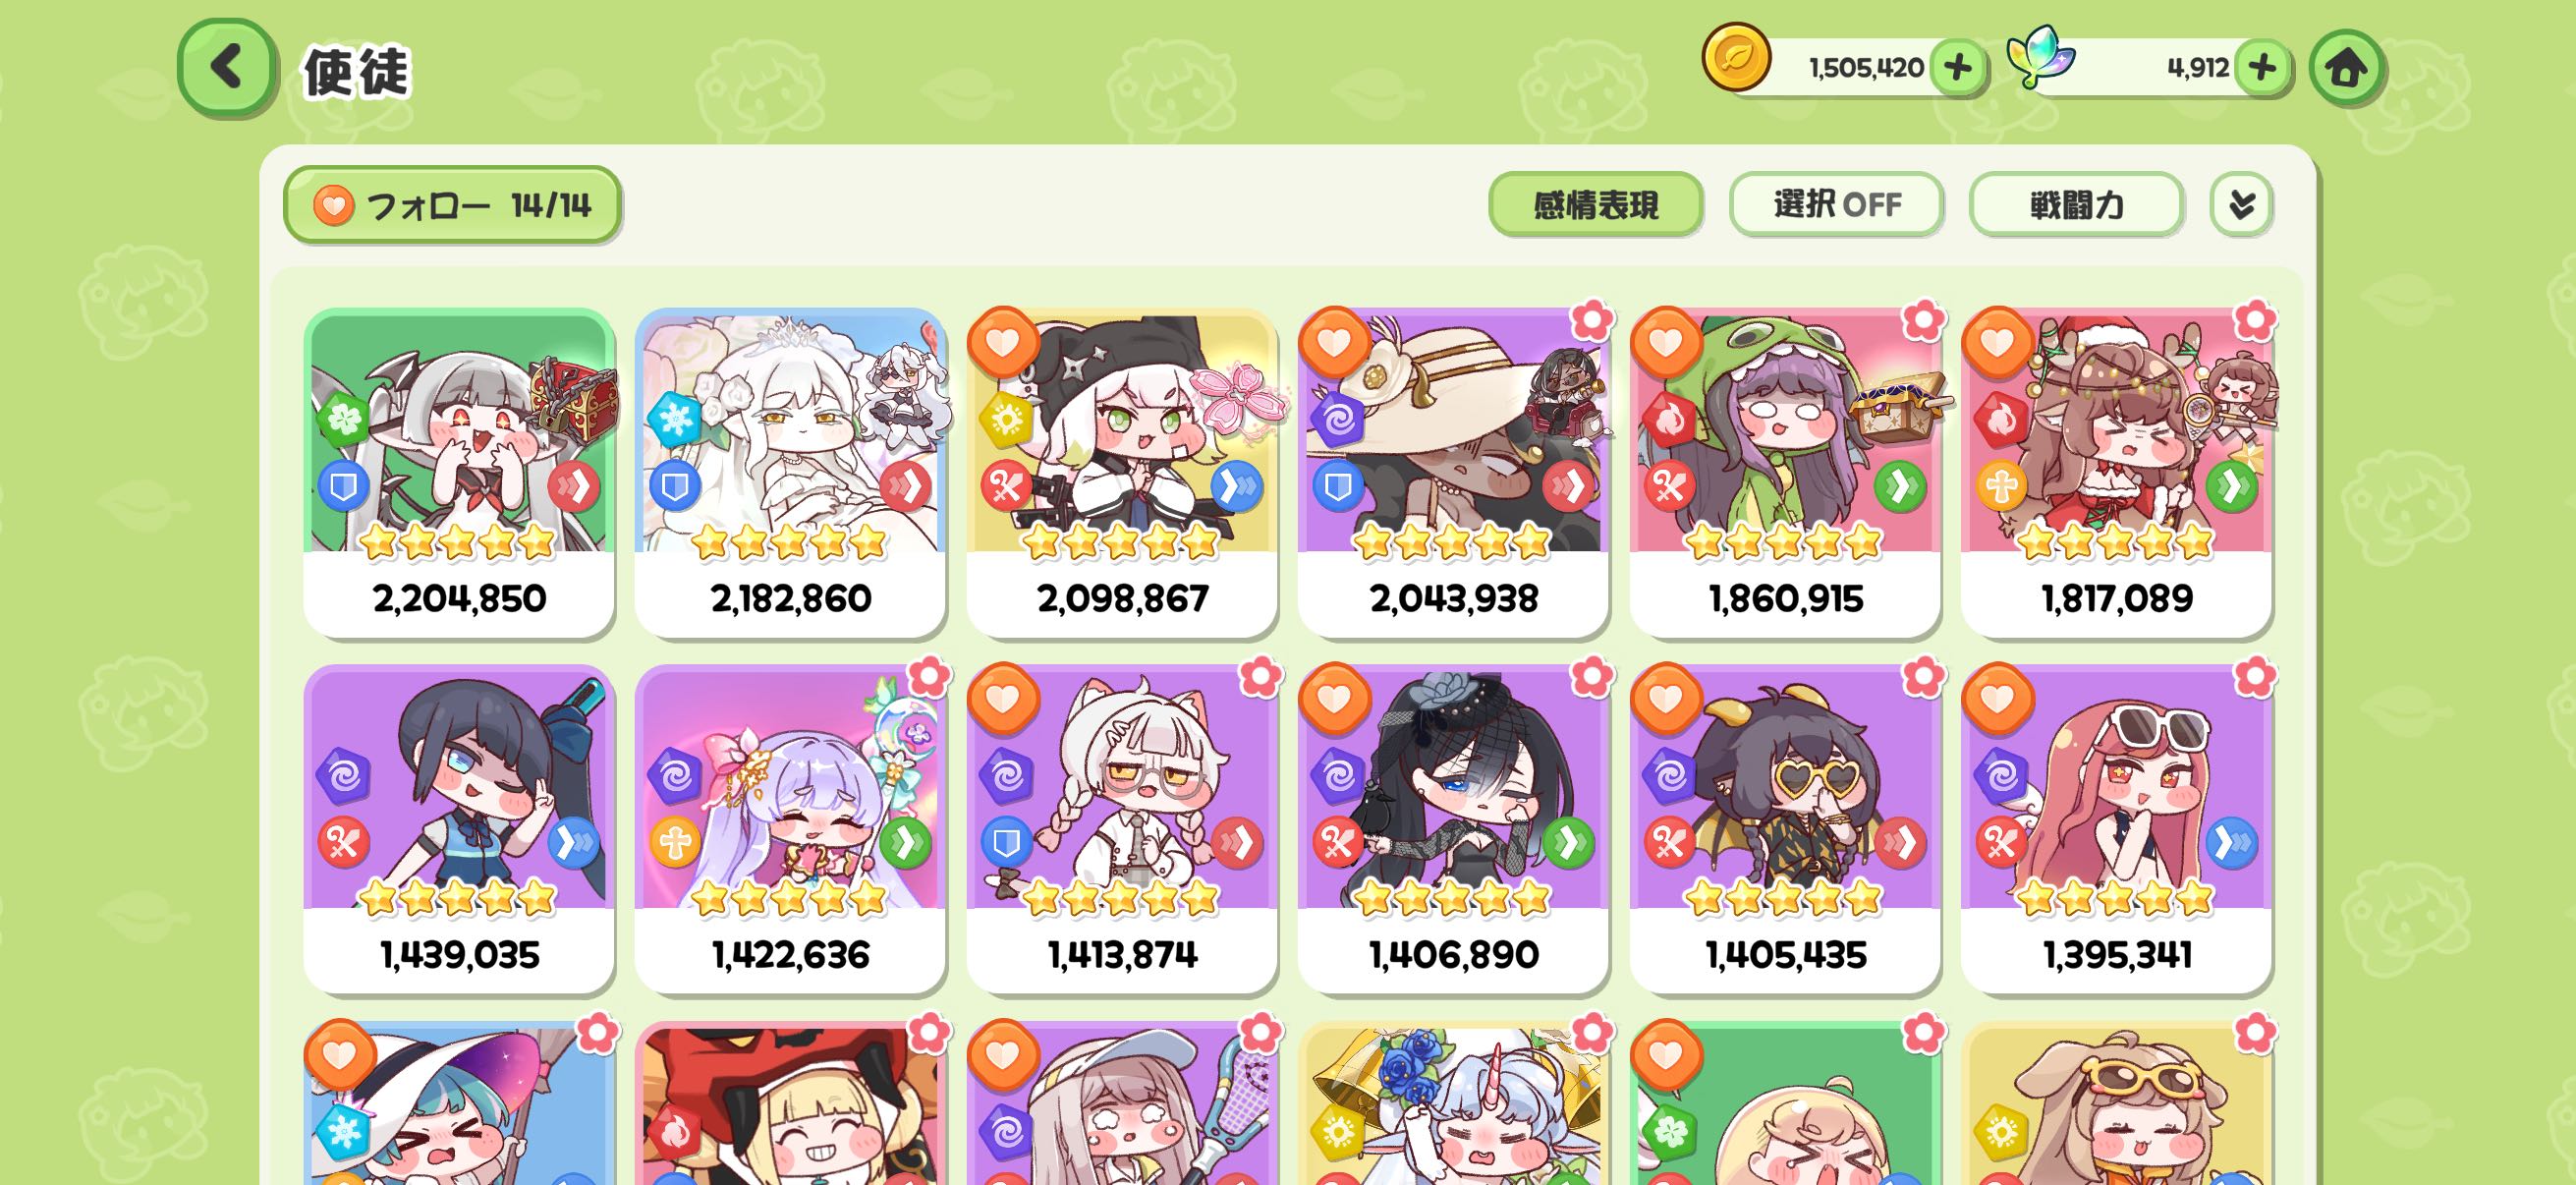
Task: Toggle heart follow on 1,860,915 apostle
Action: click(1666, 343)
